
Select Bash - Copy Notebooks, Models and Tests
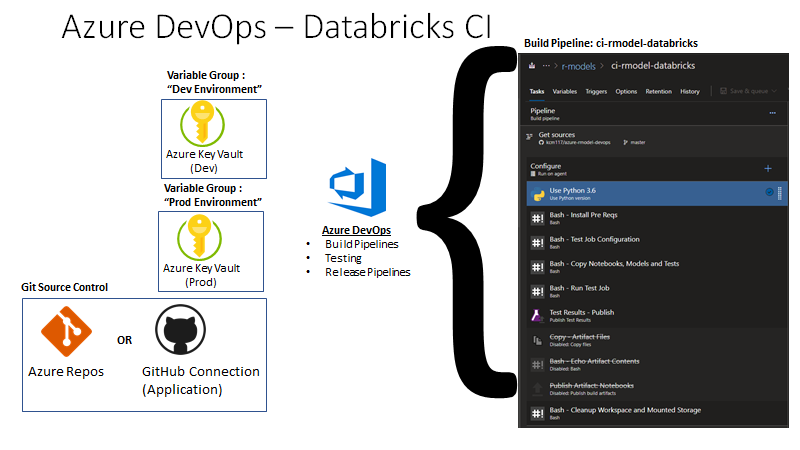point(657,267)
